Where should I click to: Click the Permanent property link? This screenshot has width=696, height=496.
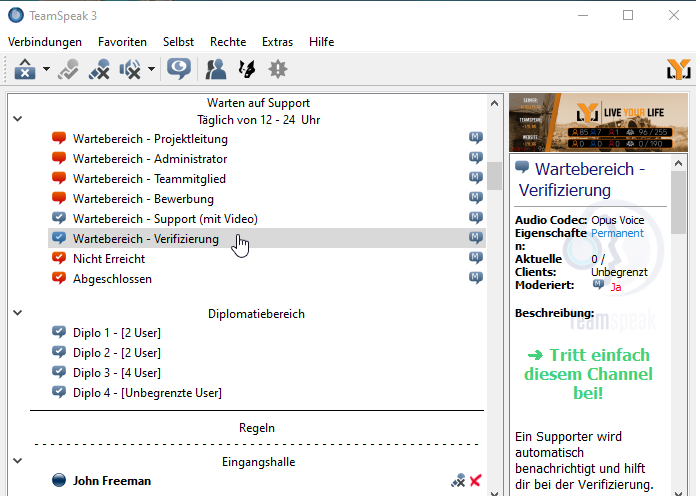coord(617,233)
